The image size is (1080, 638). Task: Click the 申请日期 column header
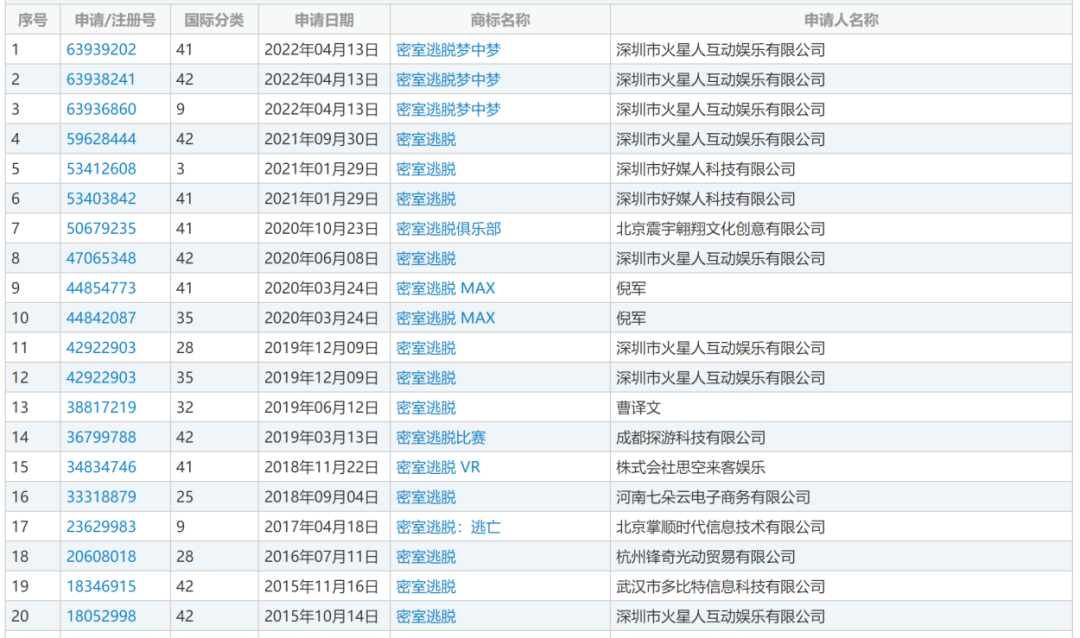click(x=324, y=20)
